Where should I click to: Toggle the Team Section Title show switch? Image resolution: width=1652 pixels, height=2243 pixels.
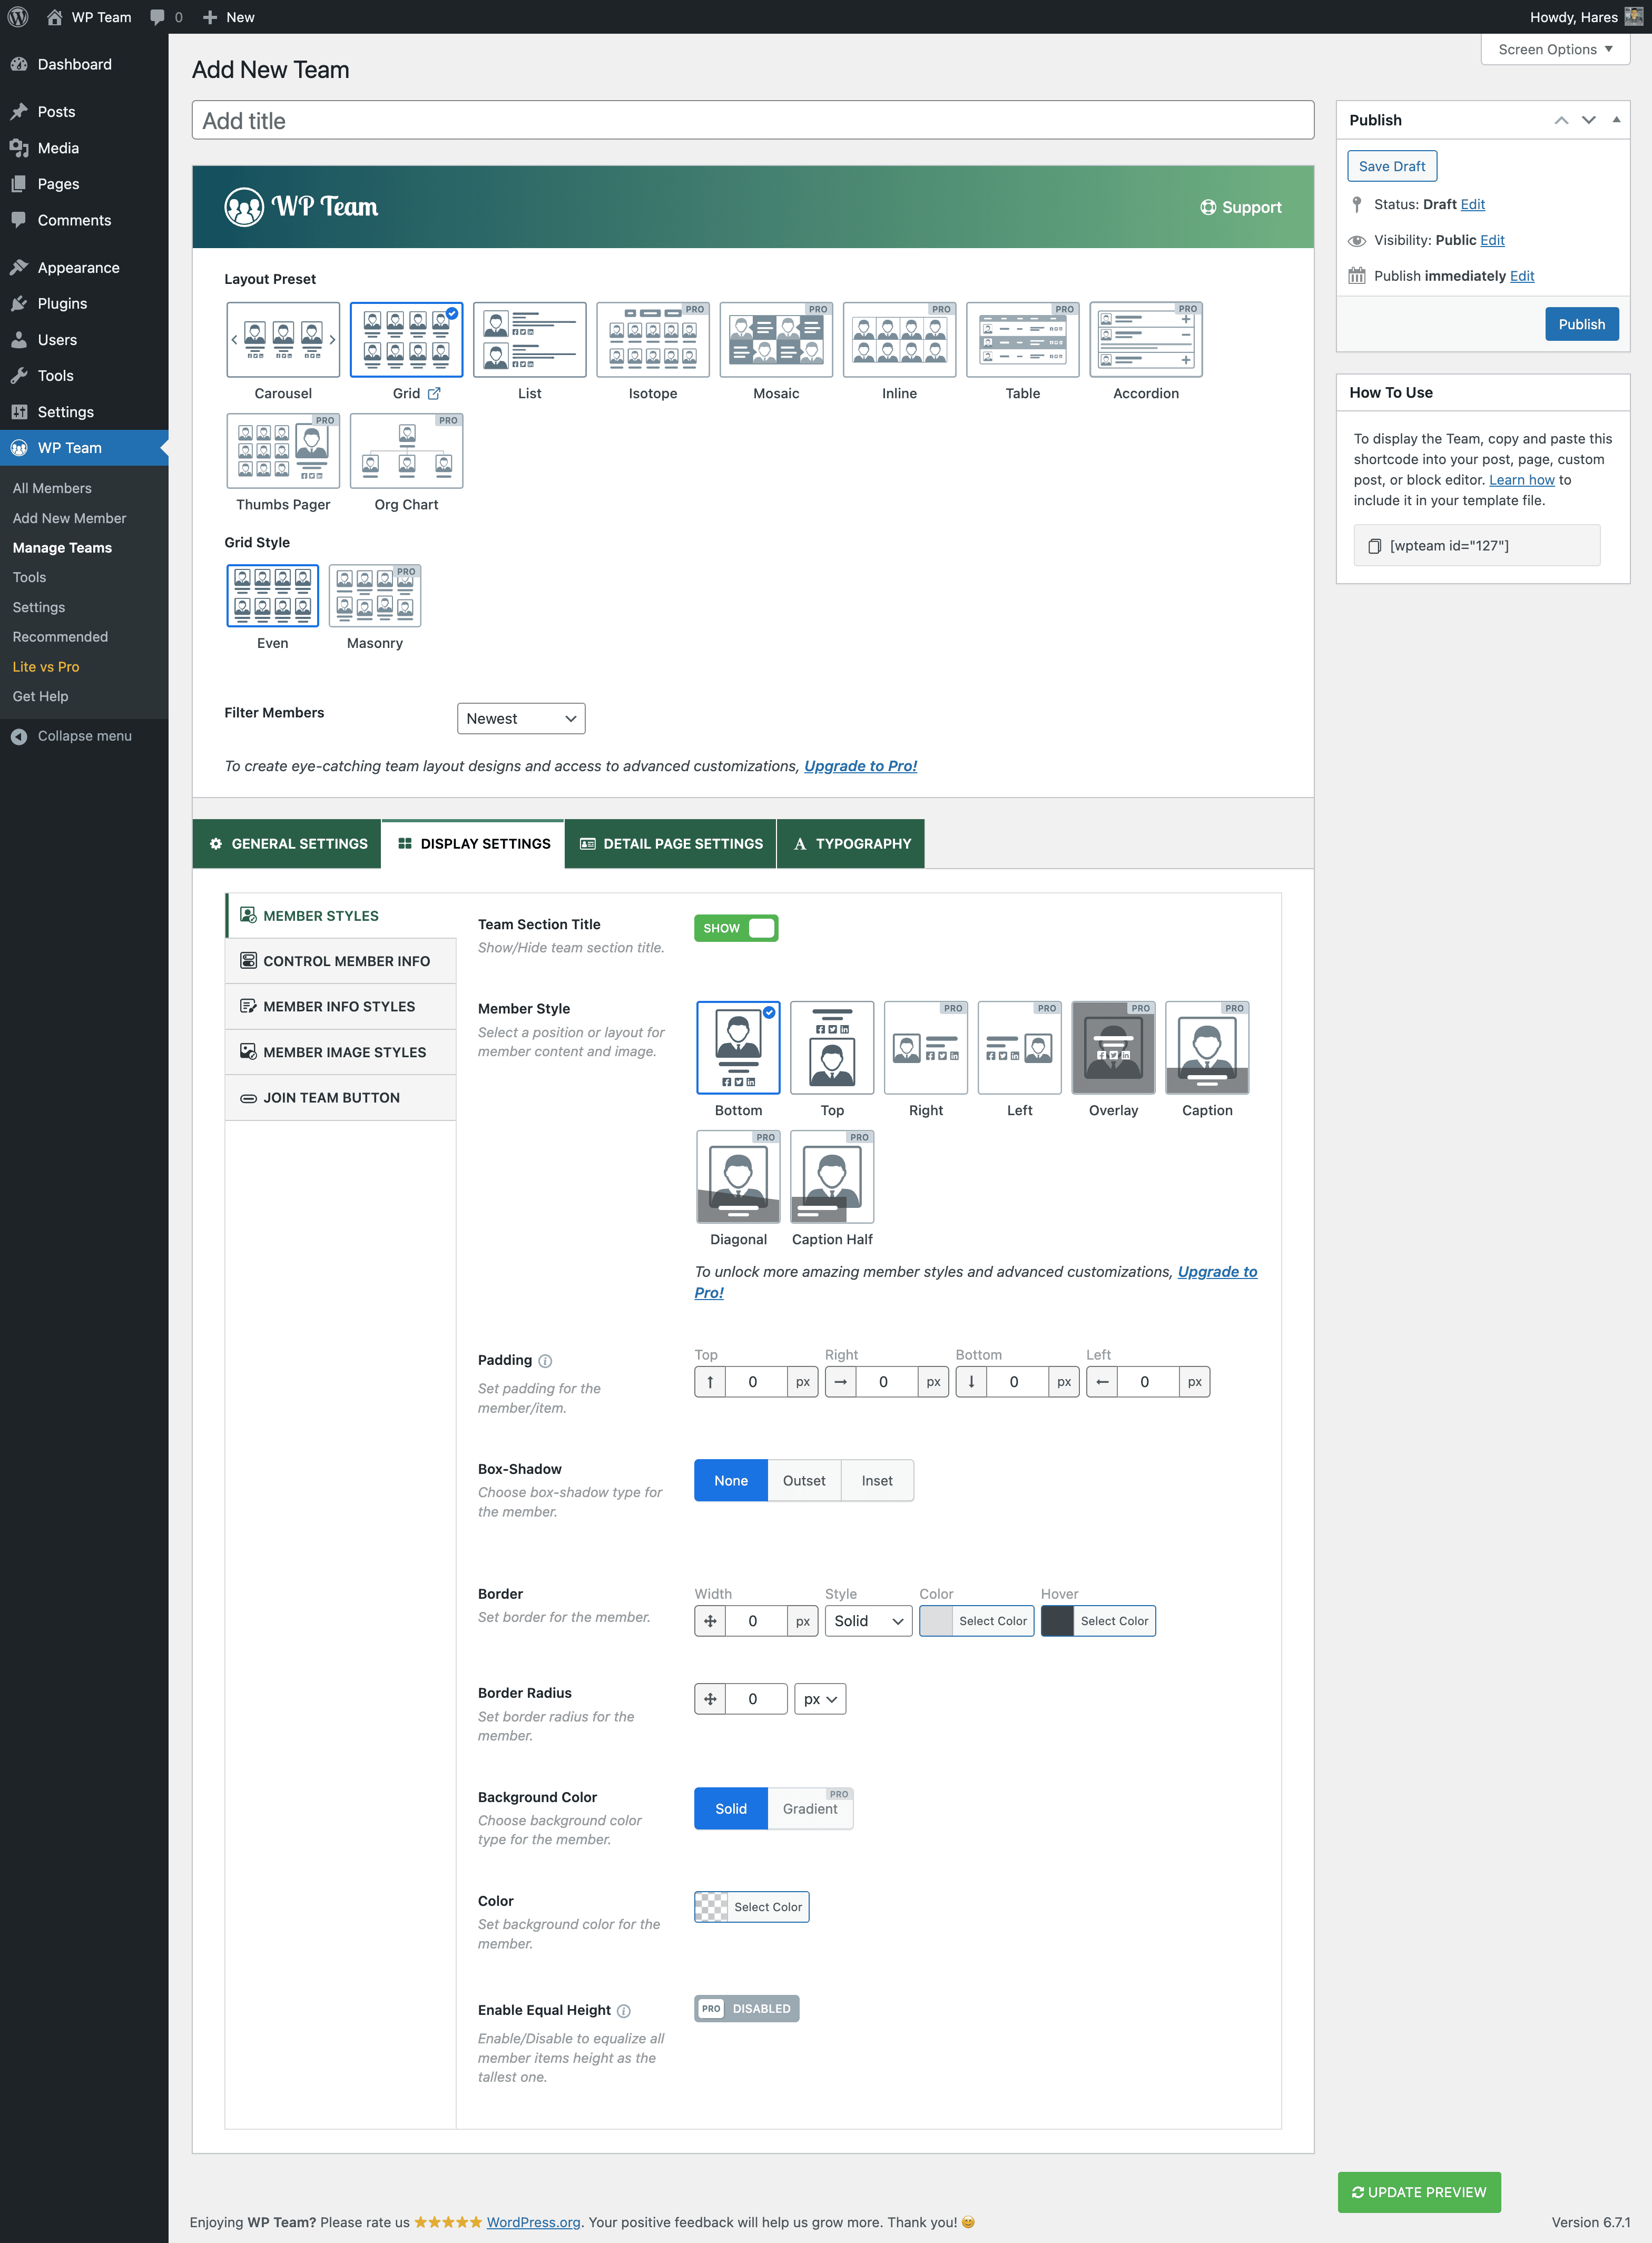tap(736, 928)
